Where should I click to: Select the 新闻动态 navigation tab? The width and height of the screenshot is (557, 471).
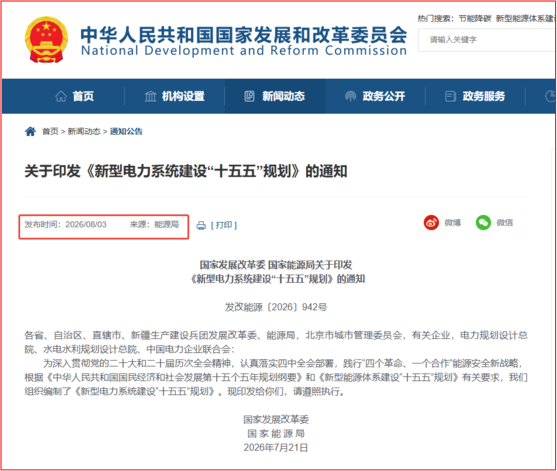275,96
